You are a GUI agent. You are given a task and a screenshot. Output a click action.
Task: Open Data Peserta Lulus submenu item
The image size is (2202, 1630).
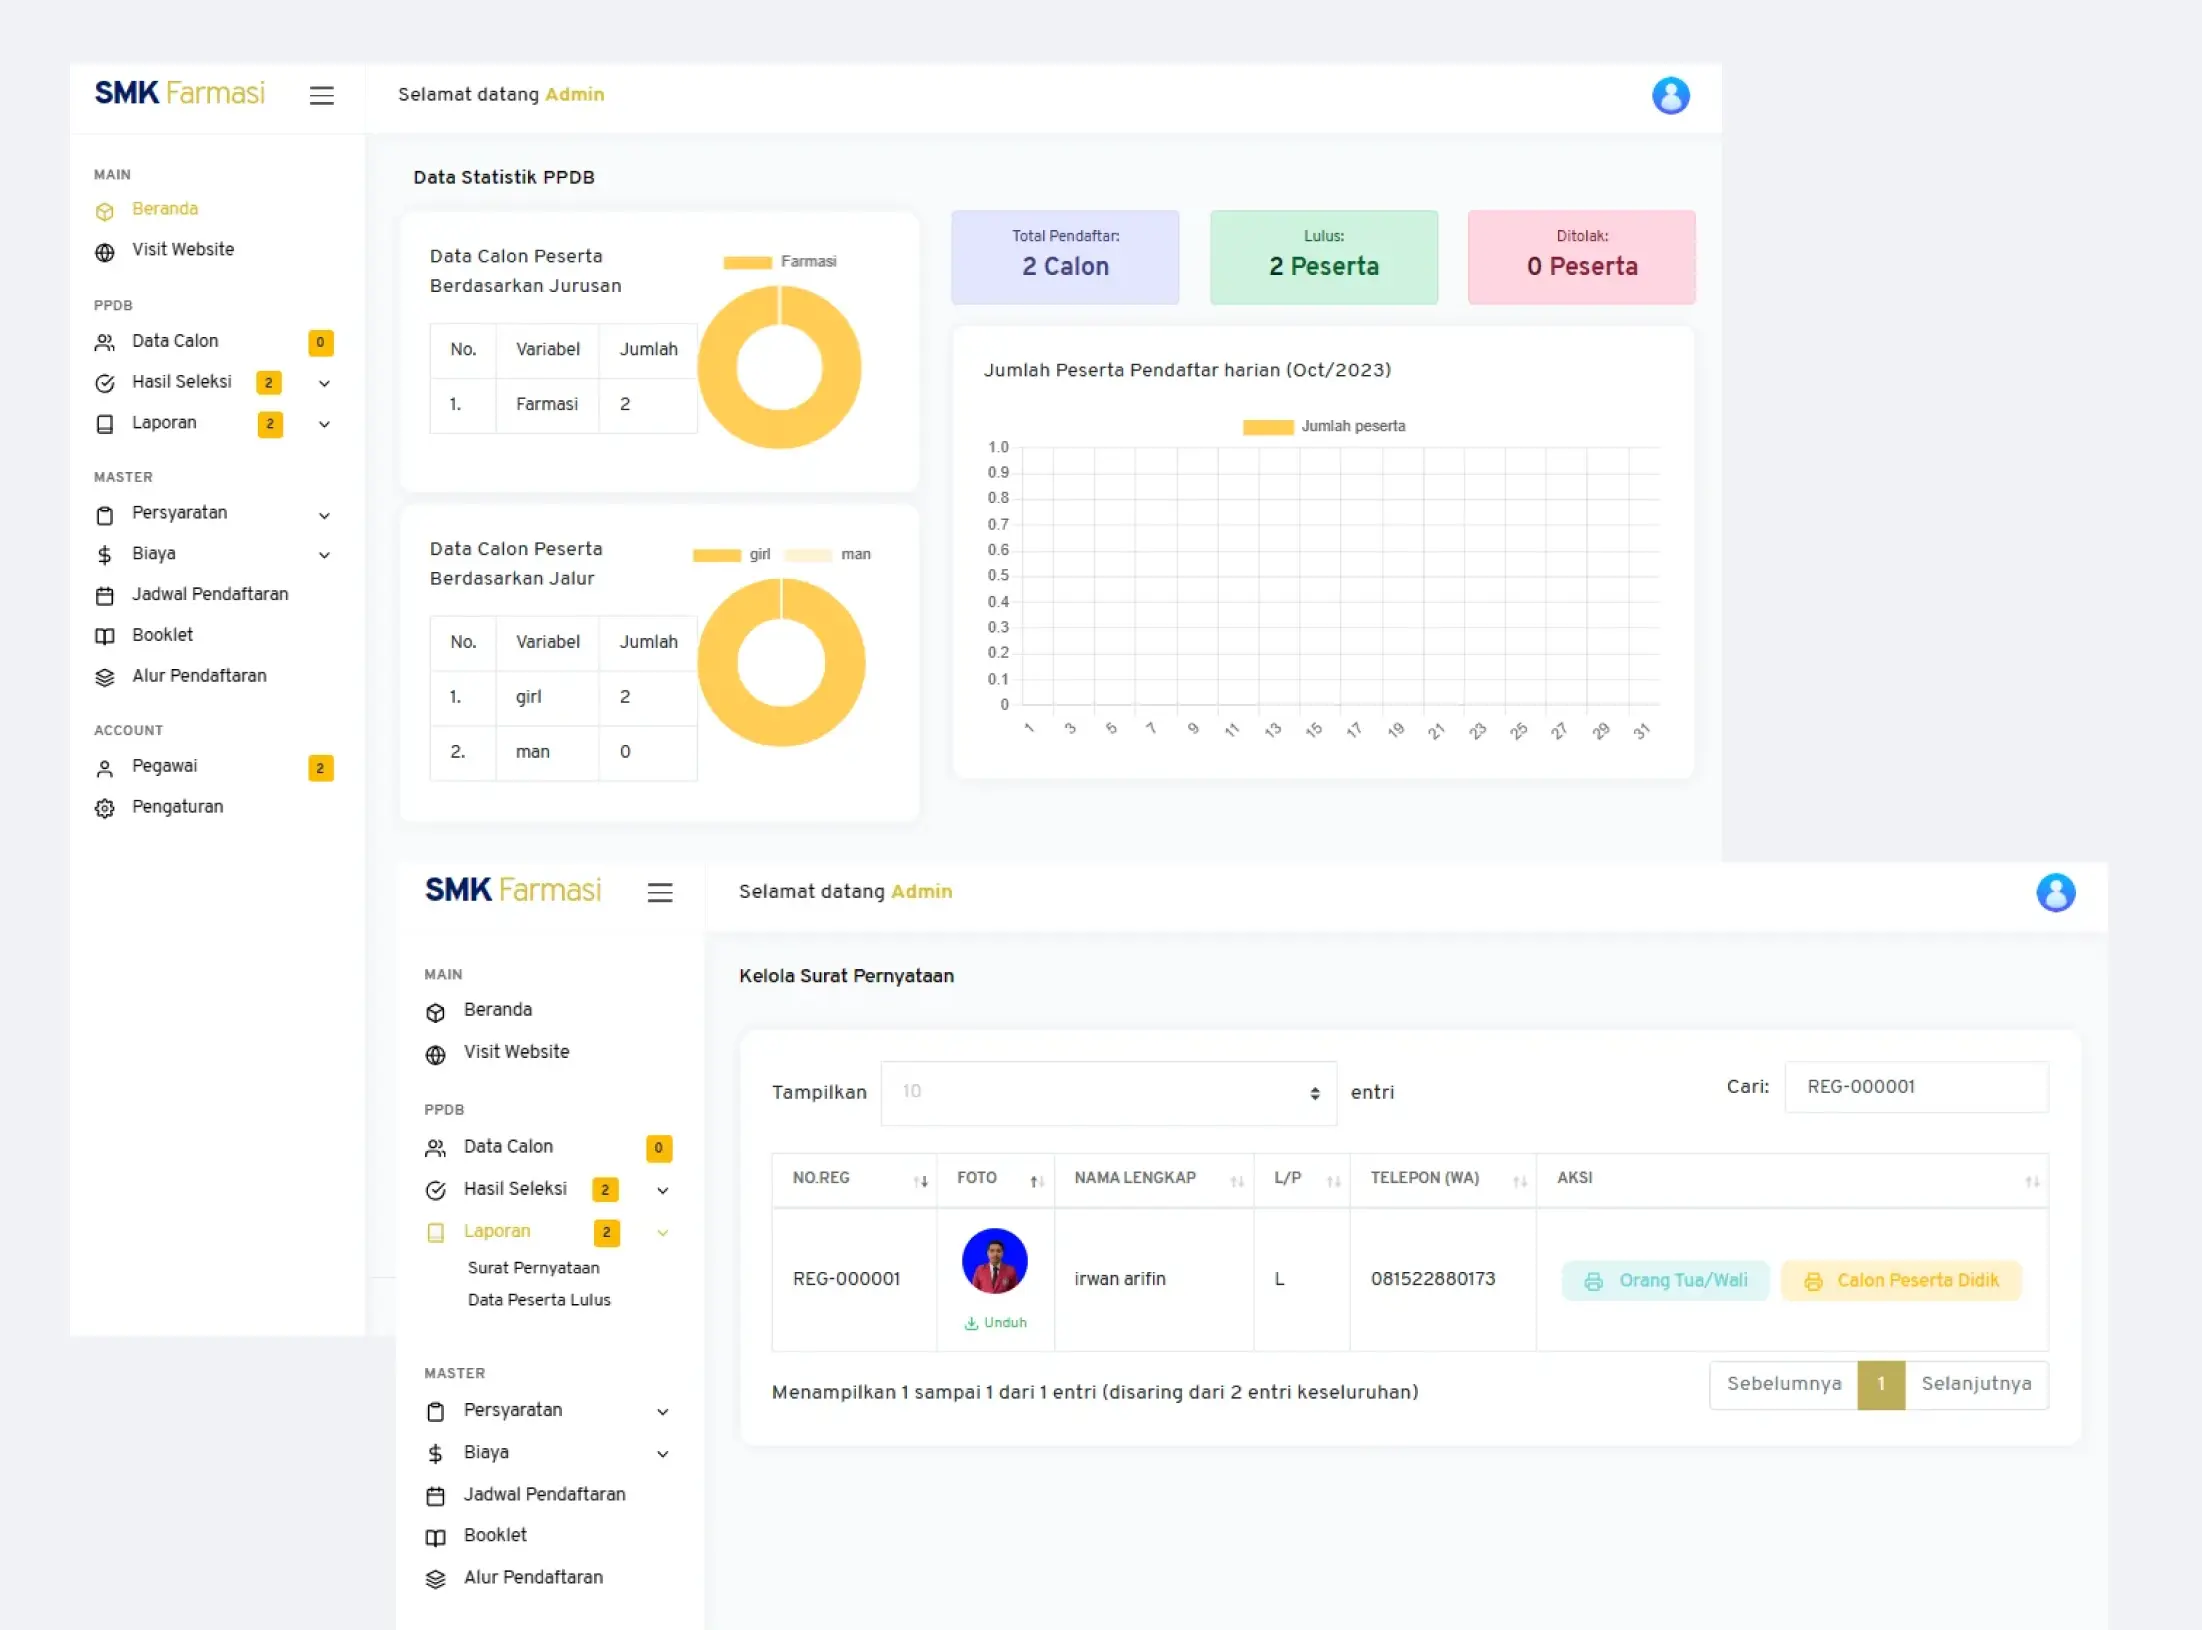[539, 1300]
